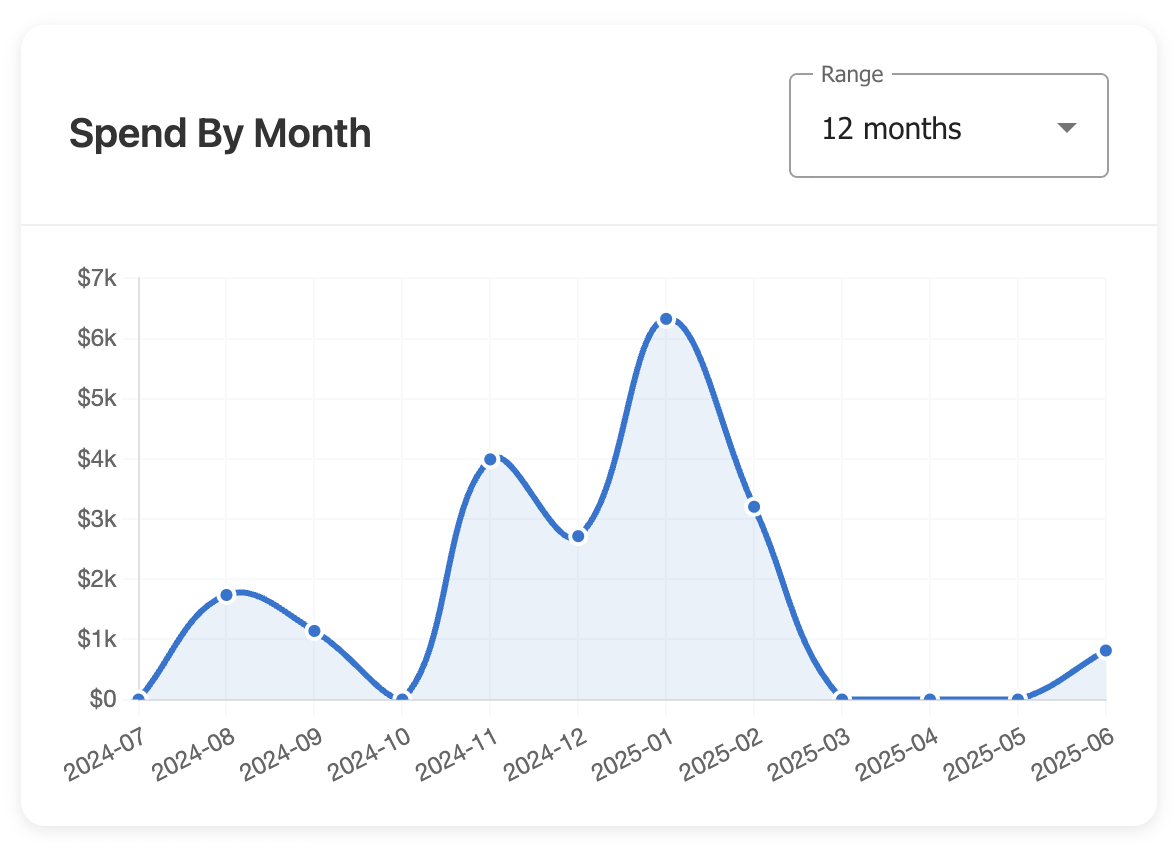Select the 2024-12 data point

tap(578, 536)
